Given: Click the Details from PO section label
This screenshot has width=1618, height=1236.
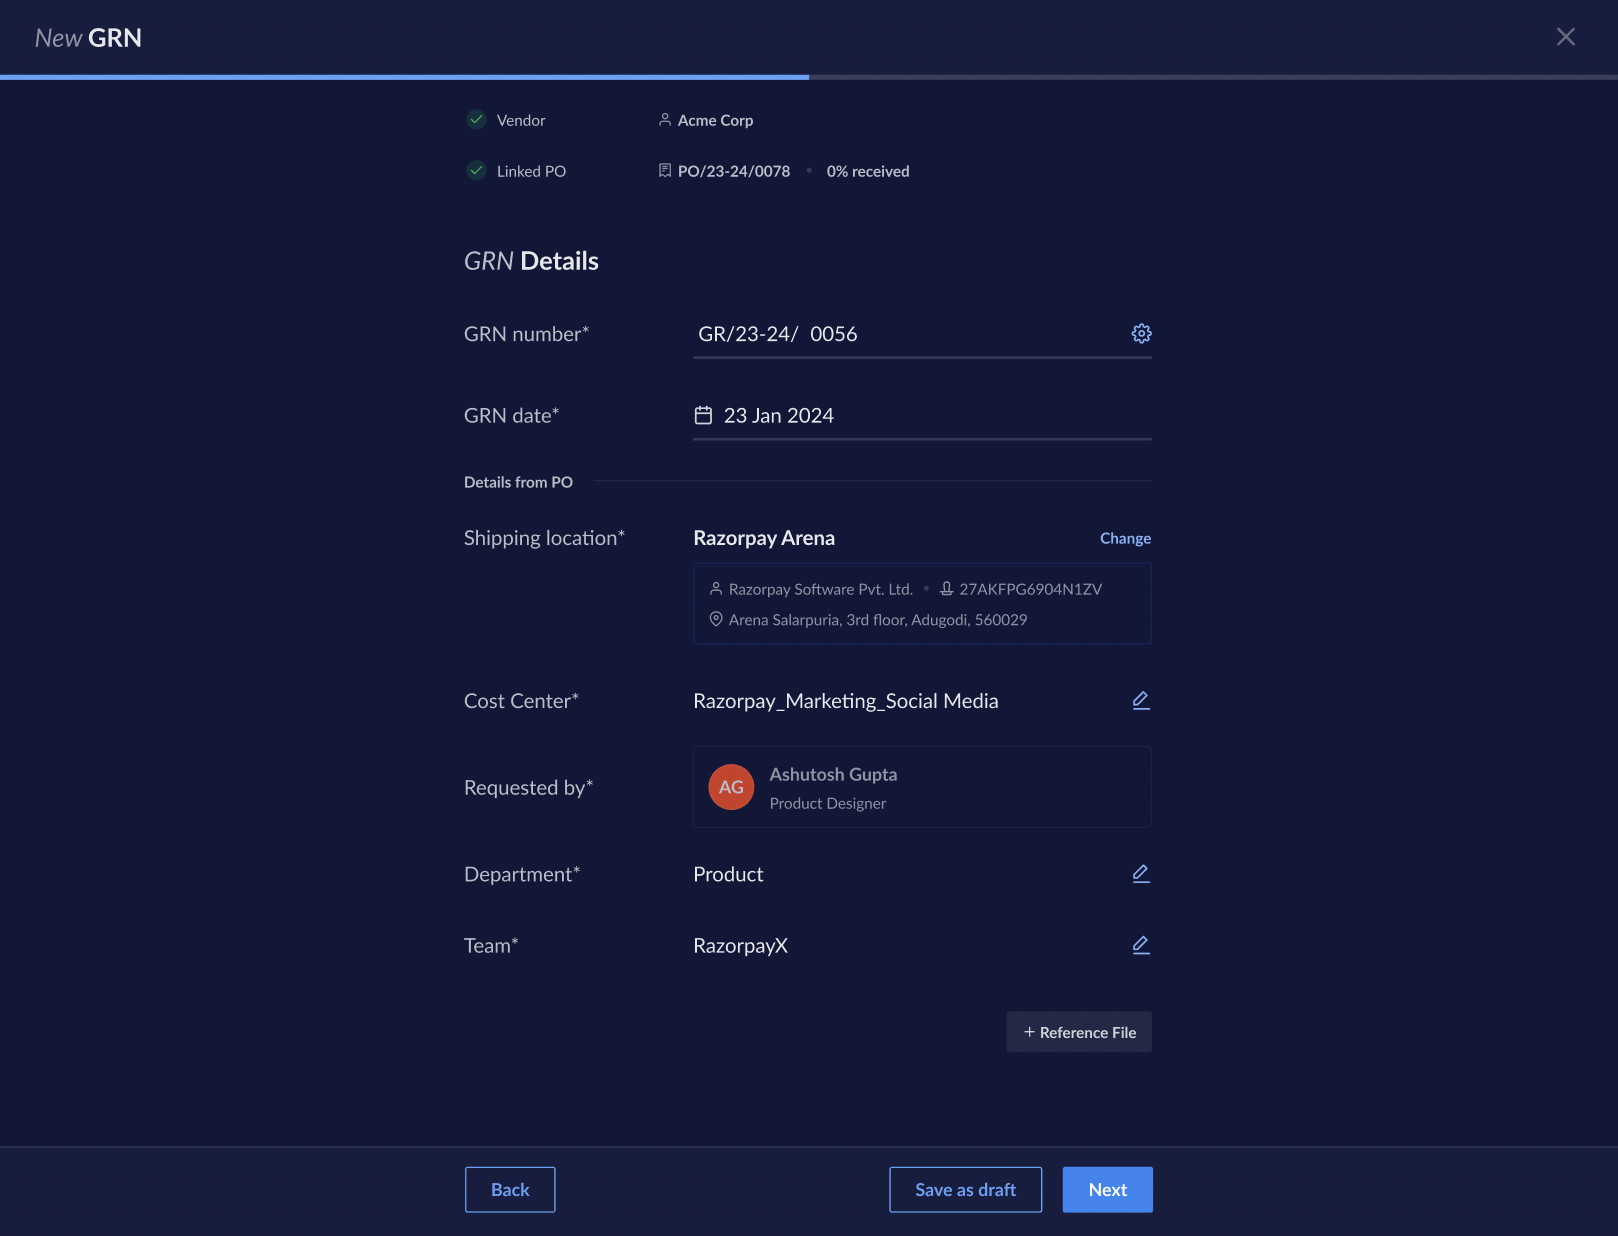Looking at the screenshot, I should 518,482.
